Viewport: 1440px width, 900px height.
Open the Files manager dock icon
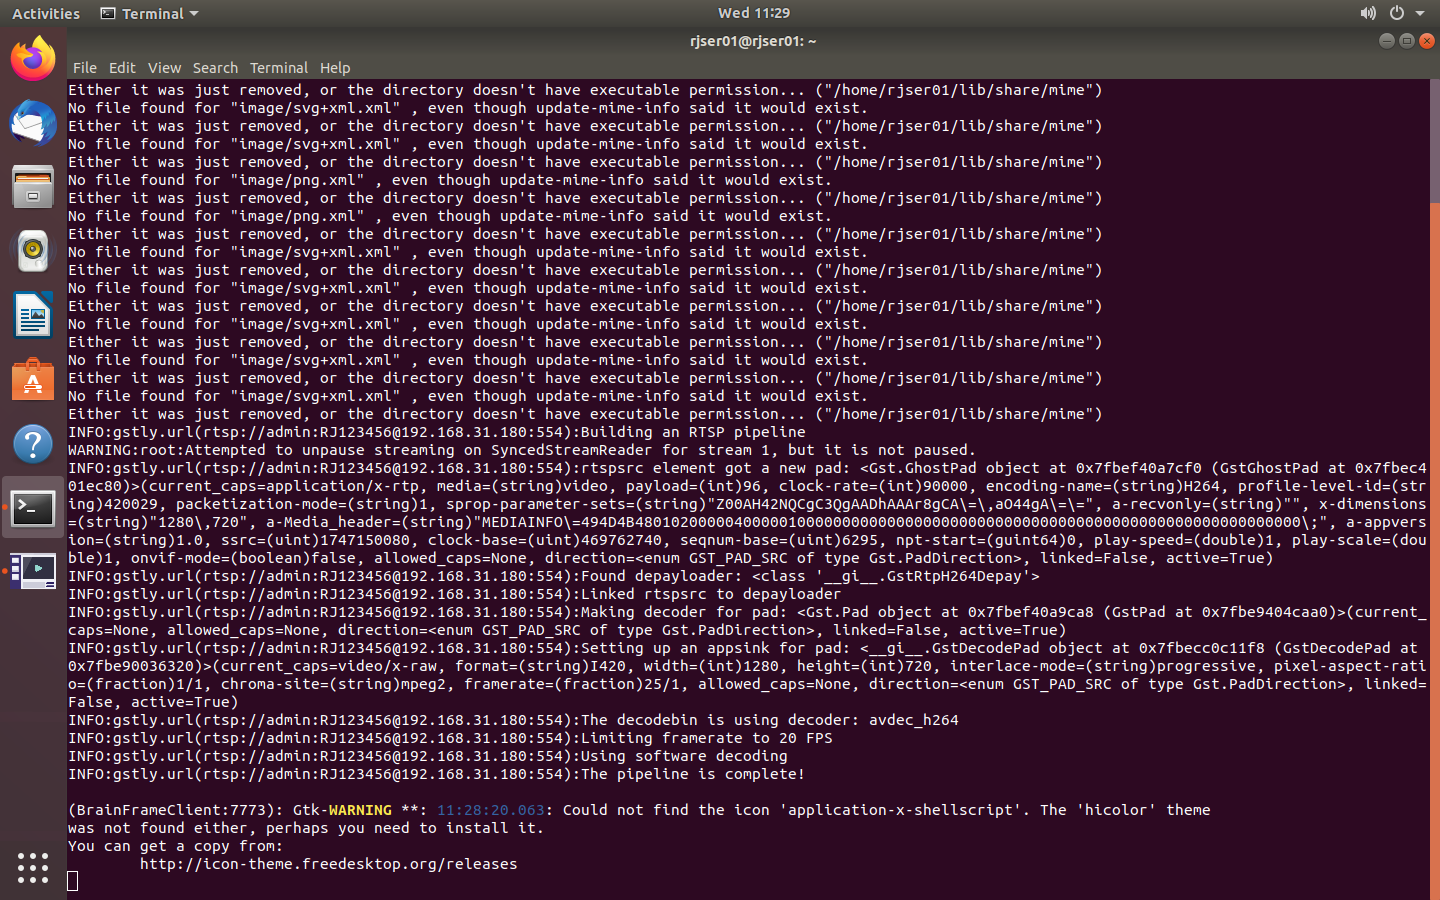pos(33,187)
